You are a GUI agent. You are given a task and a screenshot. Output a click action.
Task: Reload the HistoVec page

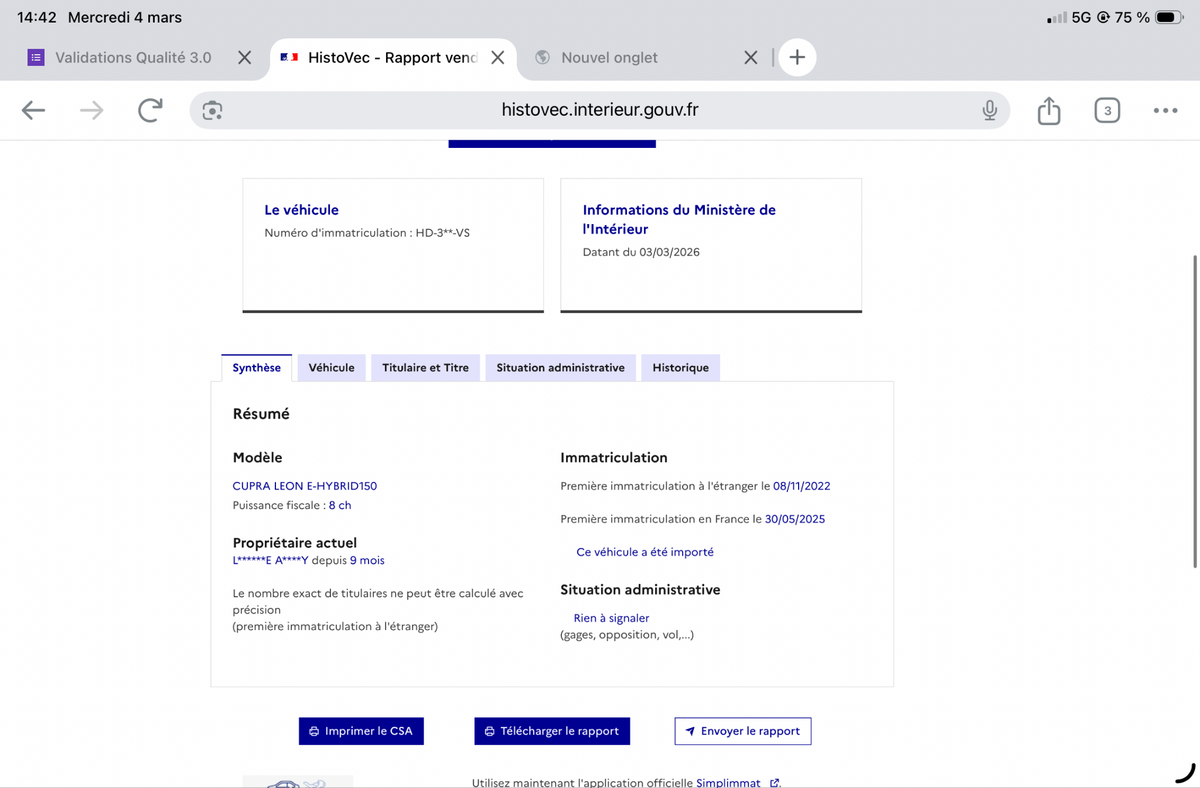150,110
